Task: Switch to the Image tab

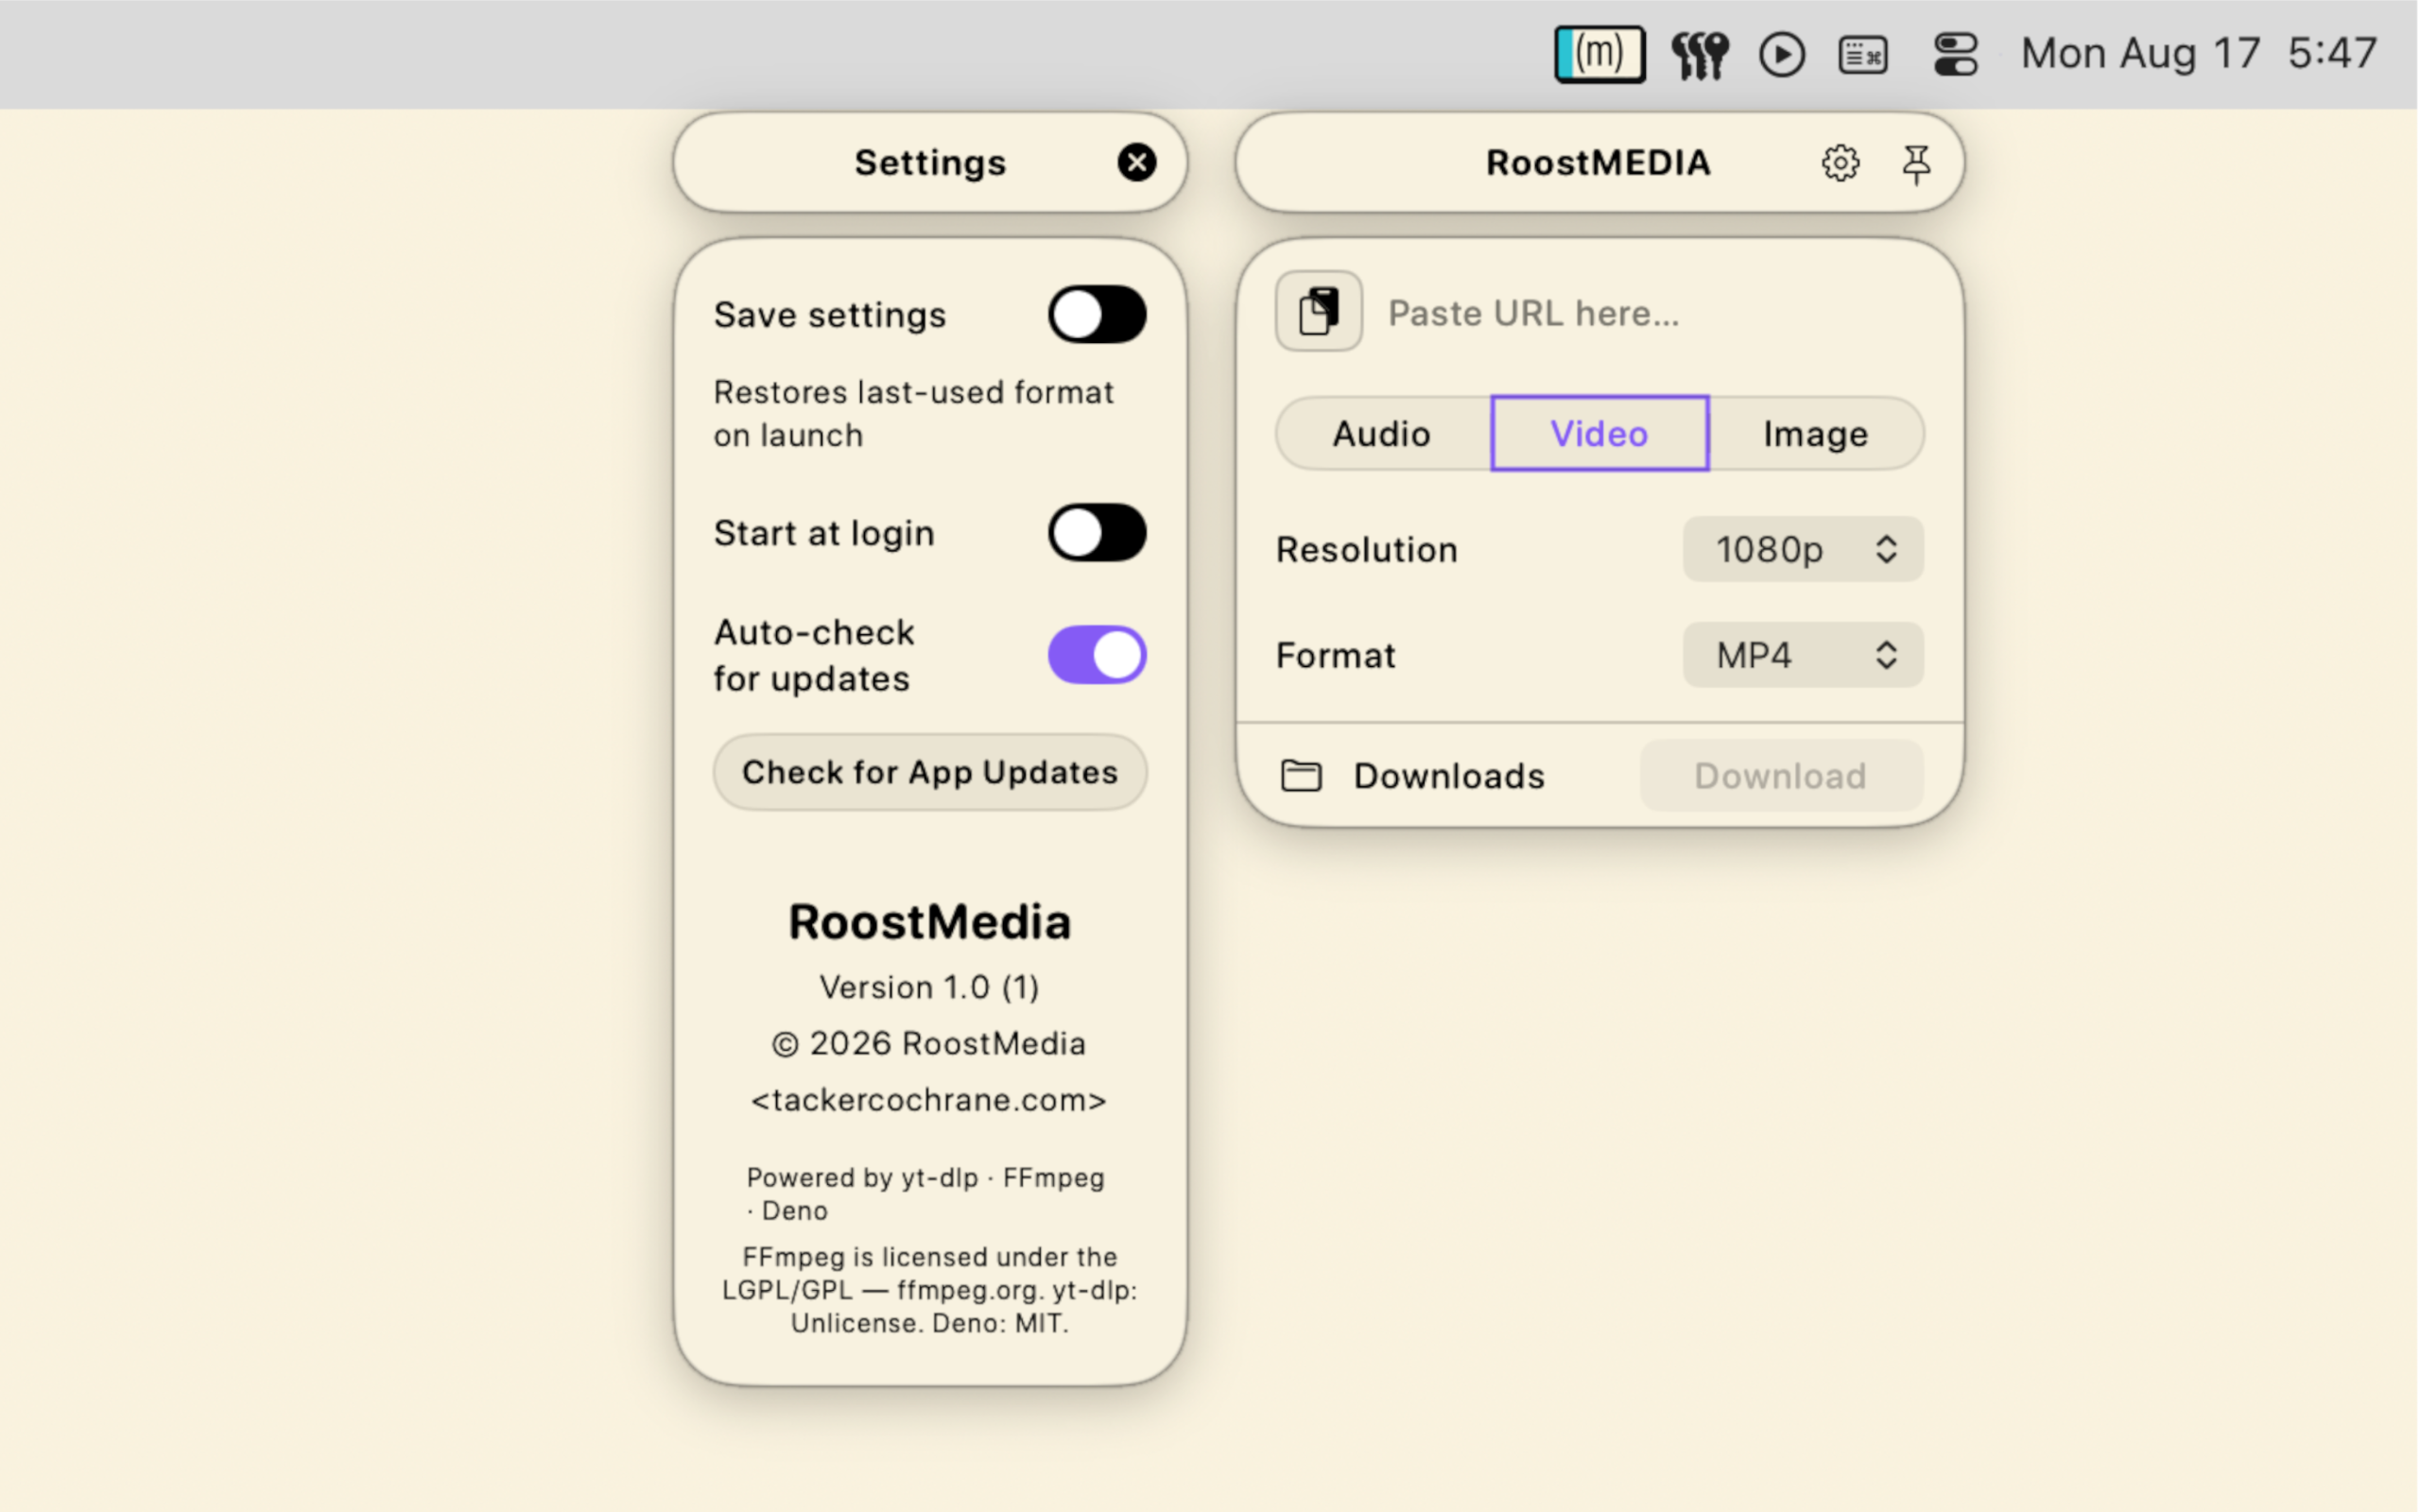Action: (x=1816, y=434)
